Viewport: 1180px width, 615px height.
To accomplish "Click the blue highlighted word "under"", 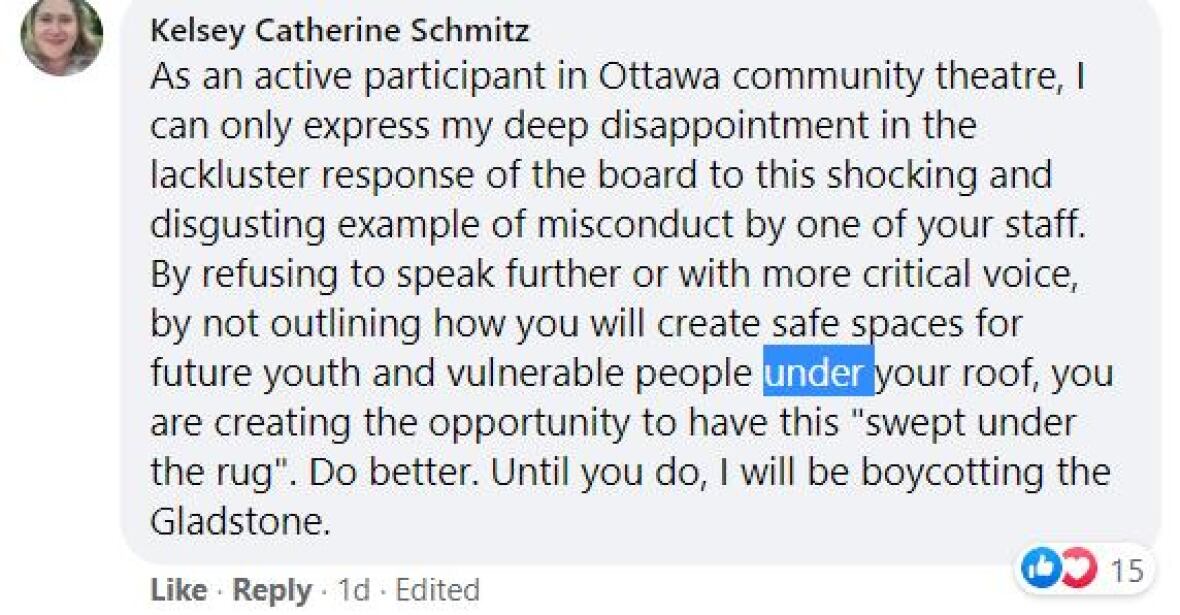I will [x=817, y=373].
